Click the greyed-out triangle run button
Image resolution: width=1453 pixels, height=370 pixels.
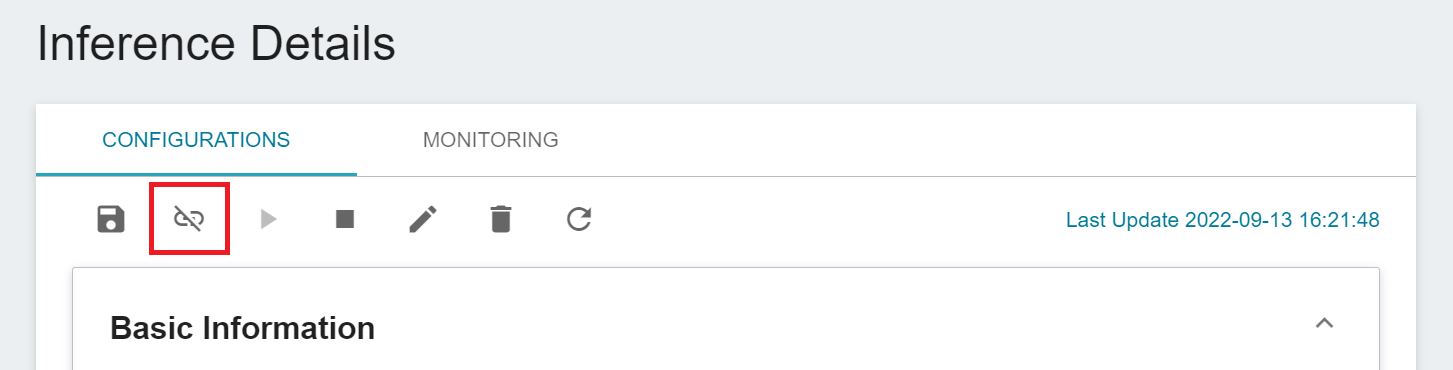tap(268, 219)
